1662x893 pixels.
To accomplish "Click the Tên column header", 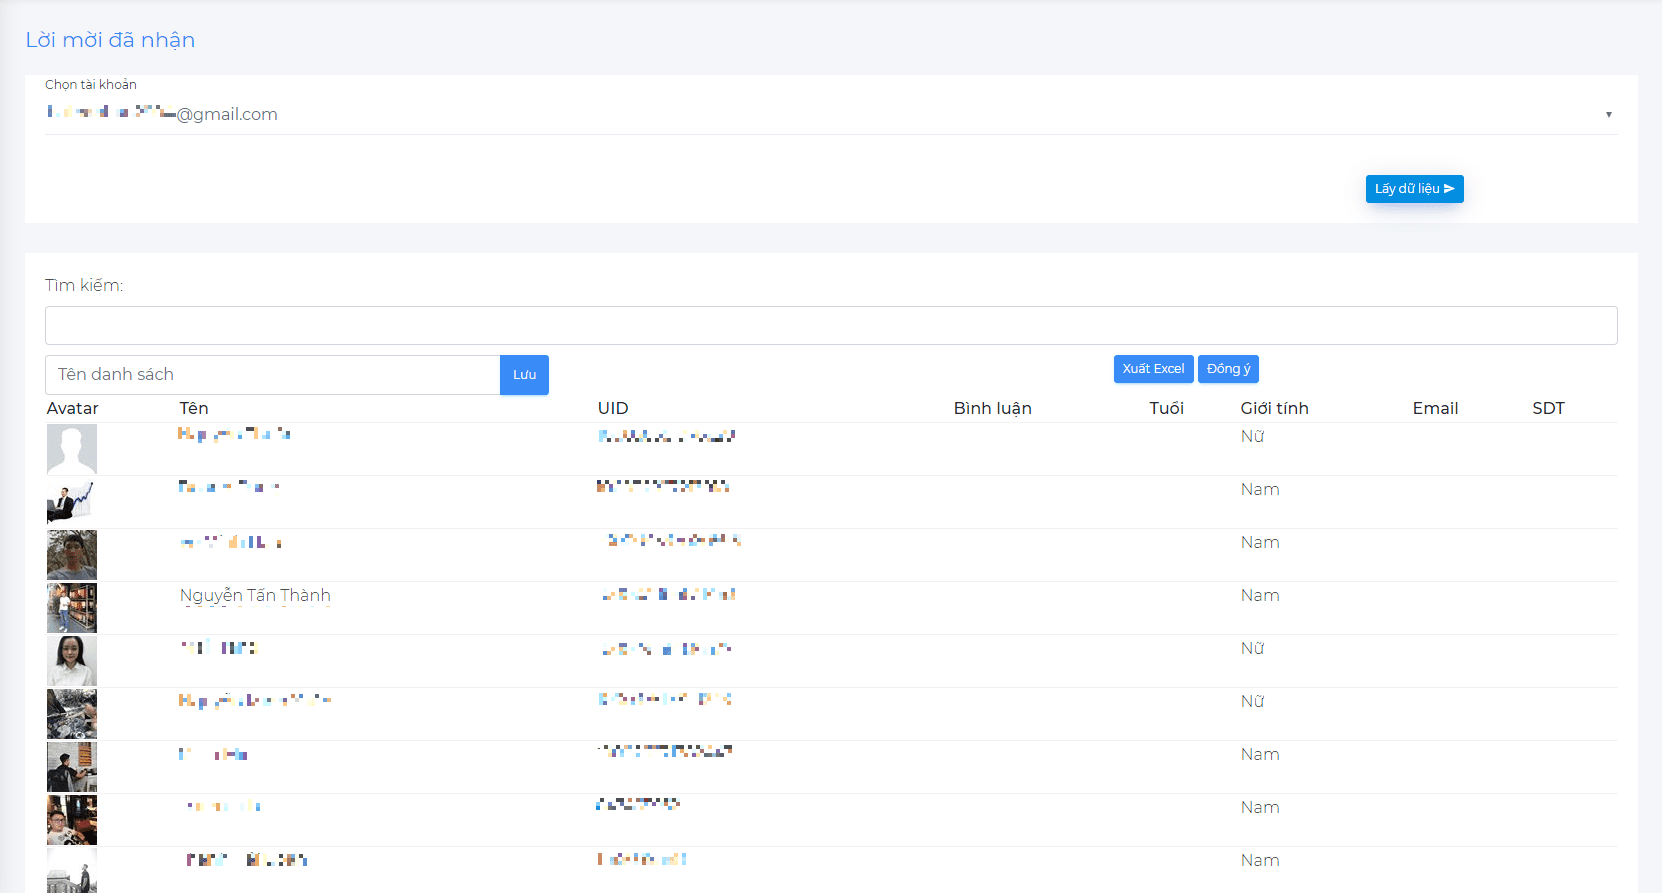I will click(x=194, y=408).
